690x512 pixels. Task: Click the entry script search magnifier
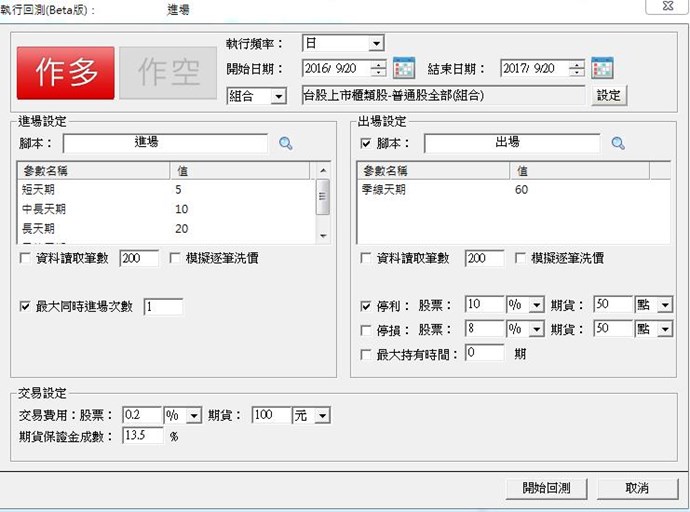point(286,144)
